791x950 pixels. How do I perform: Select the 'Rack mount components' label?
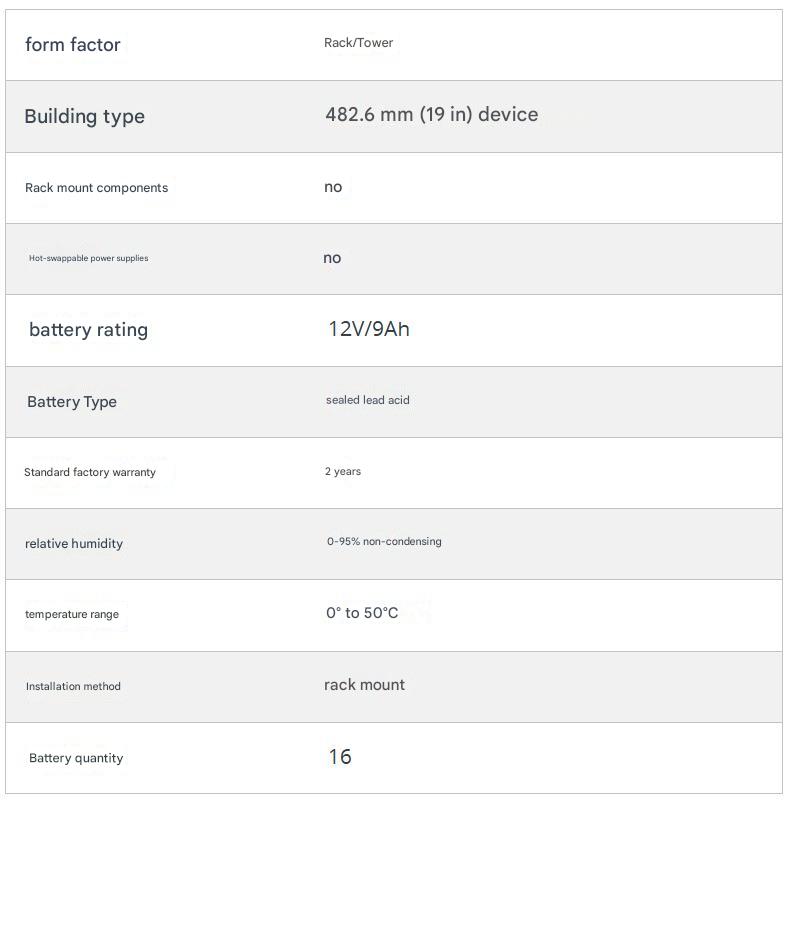(x=96, y=188)
